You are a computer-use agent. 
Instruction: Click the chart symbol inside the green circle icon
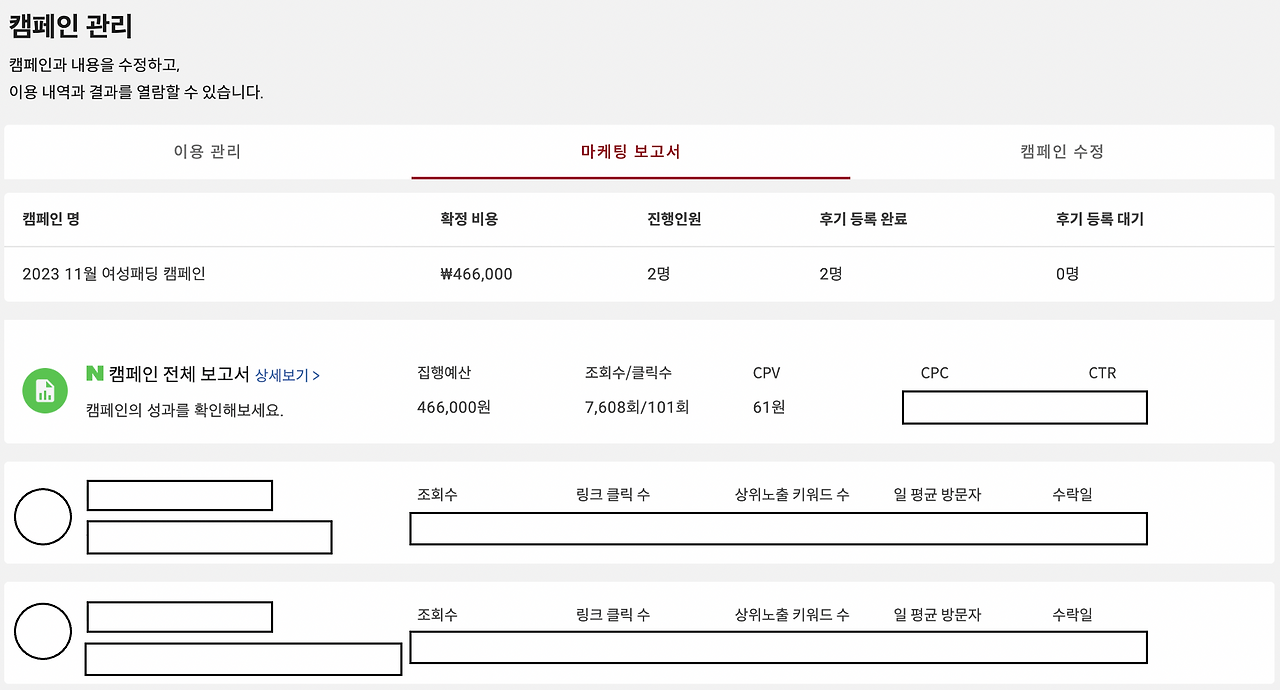[x=43, y=390]
